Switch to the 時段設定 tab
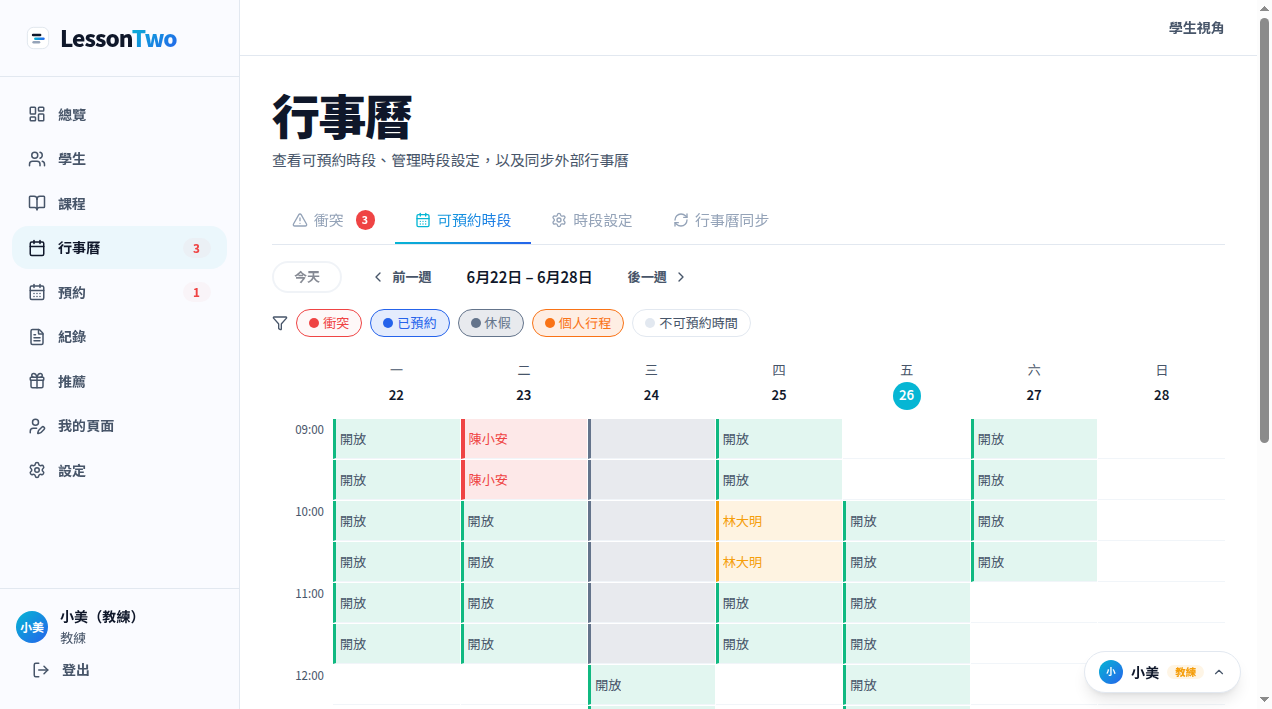Viewport: 1272px width, 709px height. pyautogui.click(x=592, y=220)
